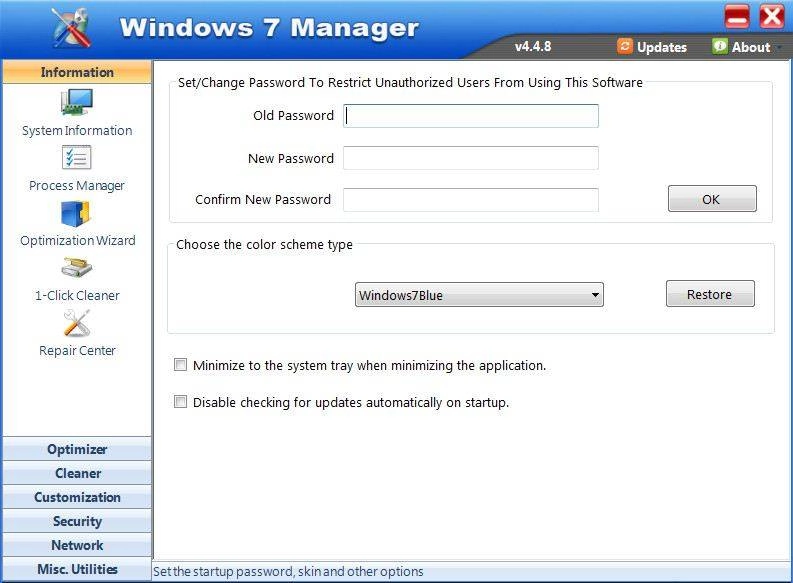Click the 'Choose the color scheme type' heading

point(264,245)
